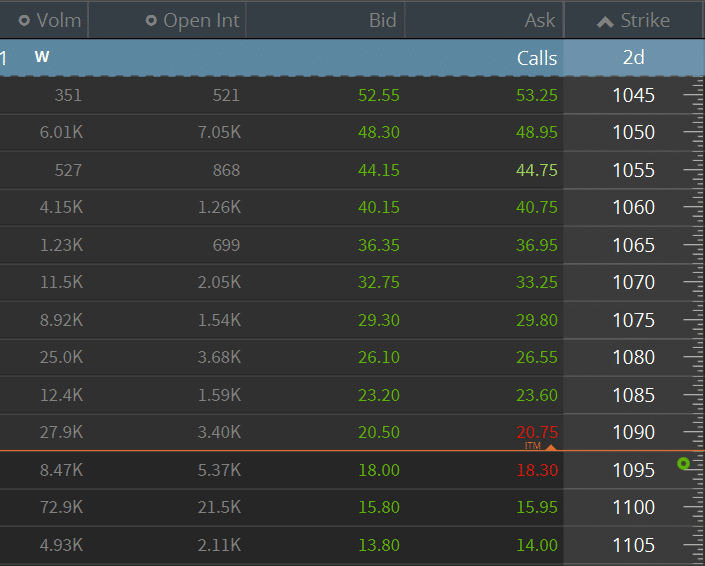Click the 2d expiration header cell

[633, 58]
